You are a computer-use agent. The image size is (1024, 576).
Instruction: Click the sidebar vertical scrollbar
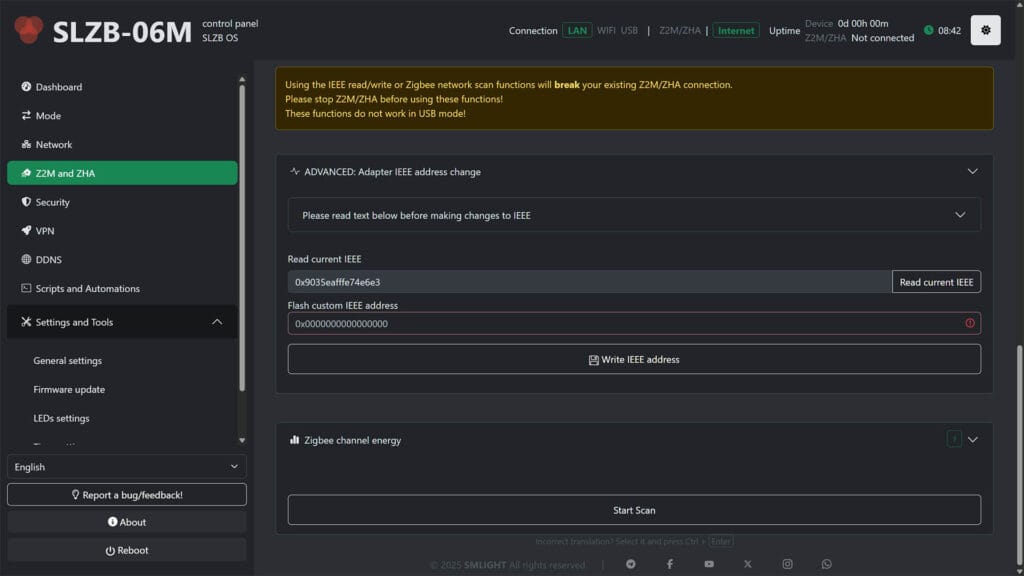pyautogui.click(x=242, y=240)
